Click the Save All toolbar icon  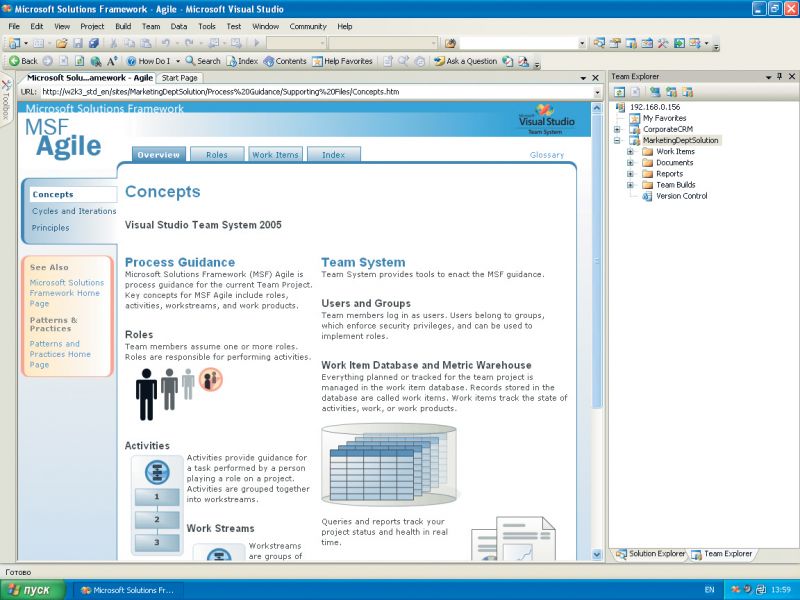(x=94, y=43)
